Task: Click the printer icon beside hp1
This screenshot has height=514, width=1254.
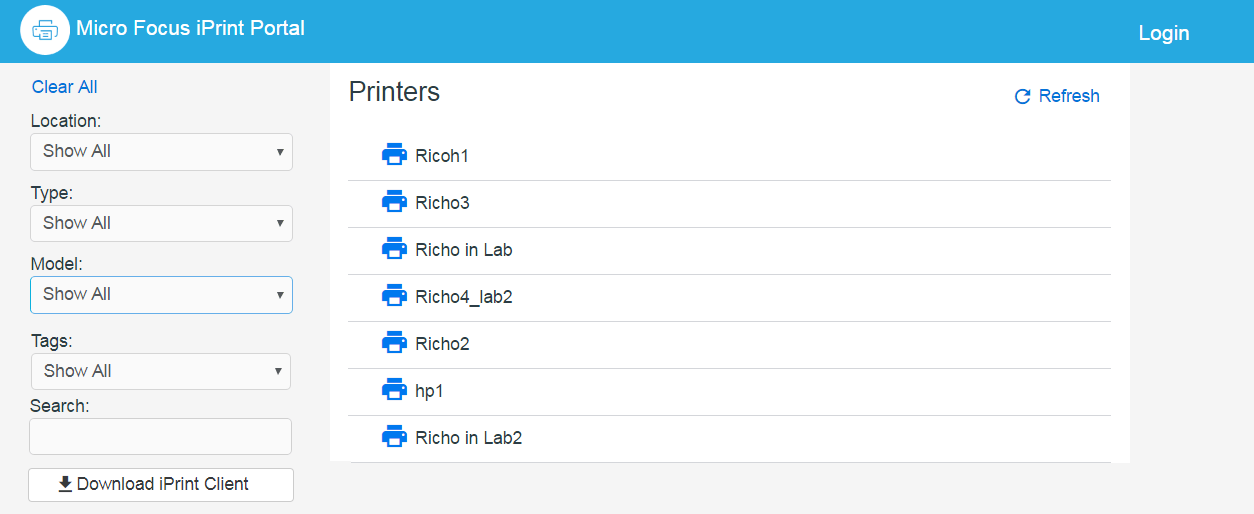Action: 395,390
